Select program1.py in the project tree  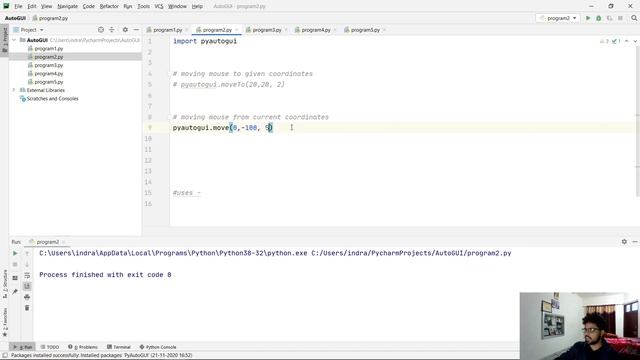49,49
